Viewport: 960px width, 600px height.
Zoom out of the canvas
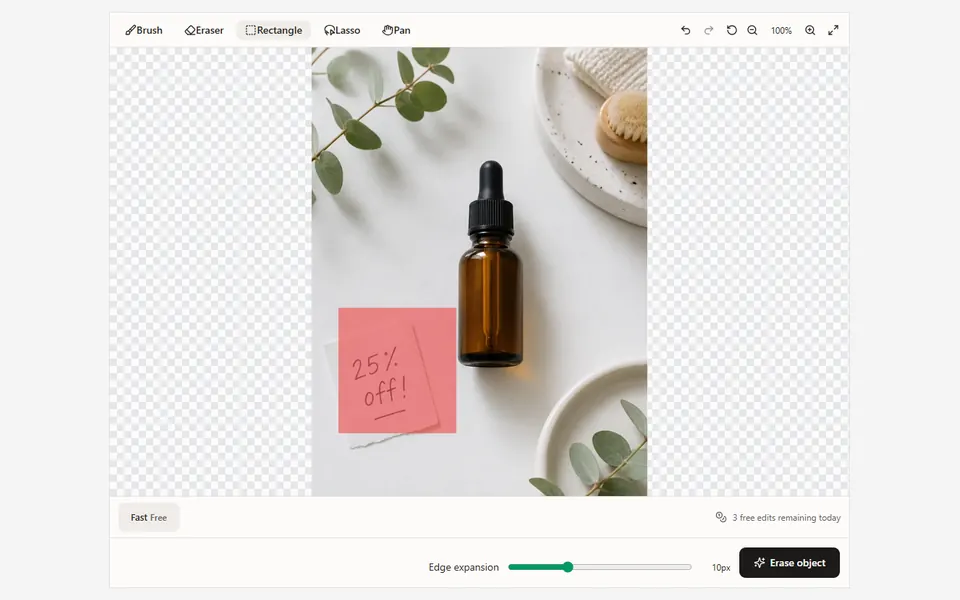[x=752, y=30]
